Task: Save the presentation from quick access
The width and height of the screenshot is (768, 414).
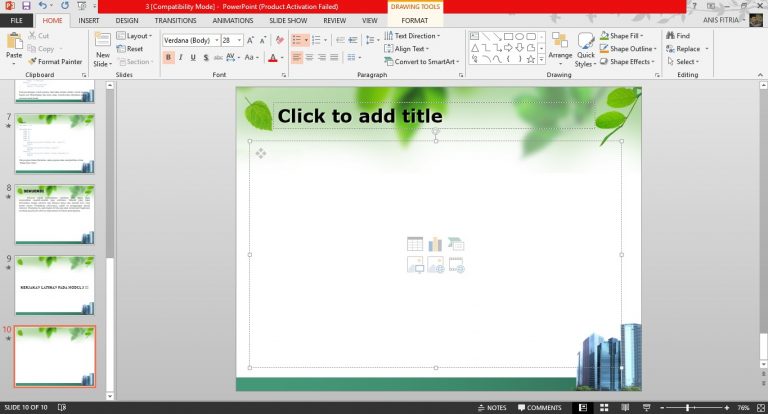Action: [26, 6]
